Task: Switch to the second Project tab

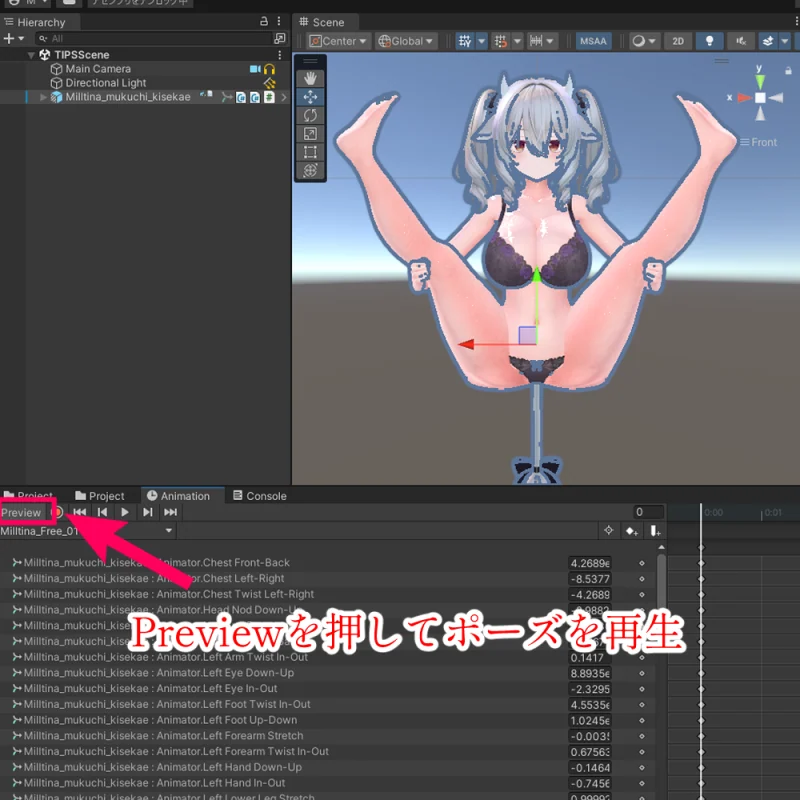Action: click(x=99, y=495)
